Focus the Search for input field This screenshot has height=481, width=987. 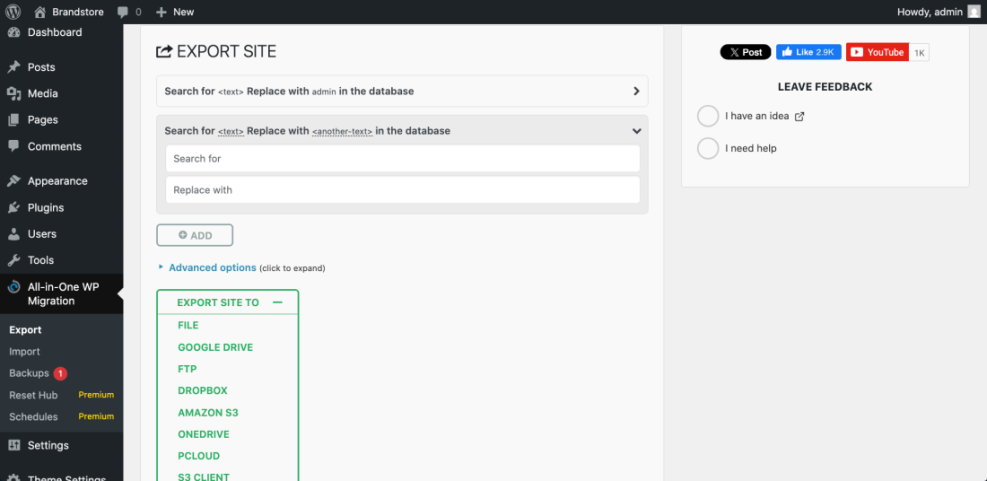coord(403,159)
